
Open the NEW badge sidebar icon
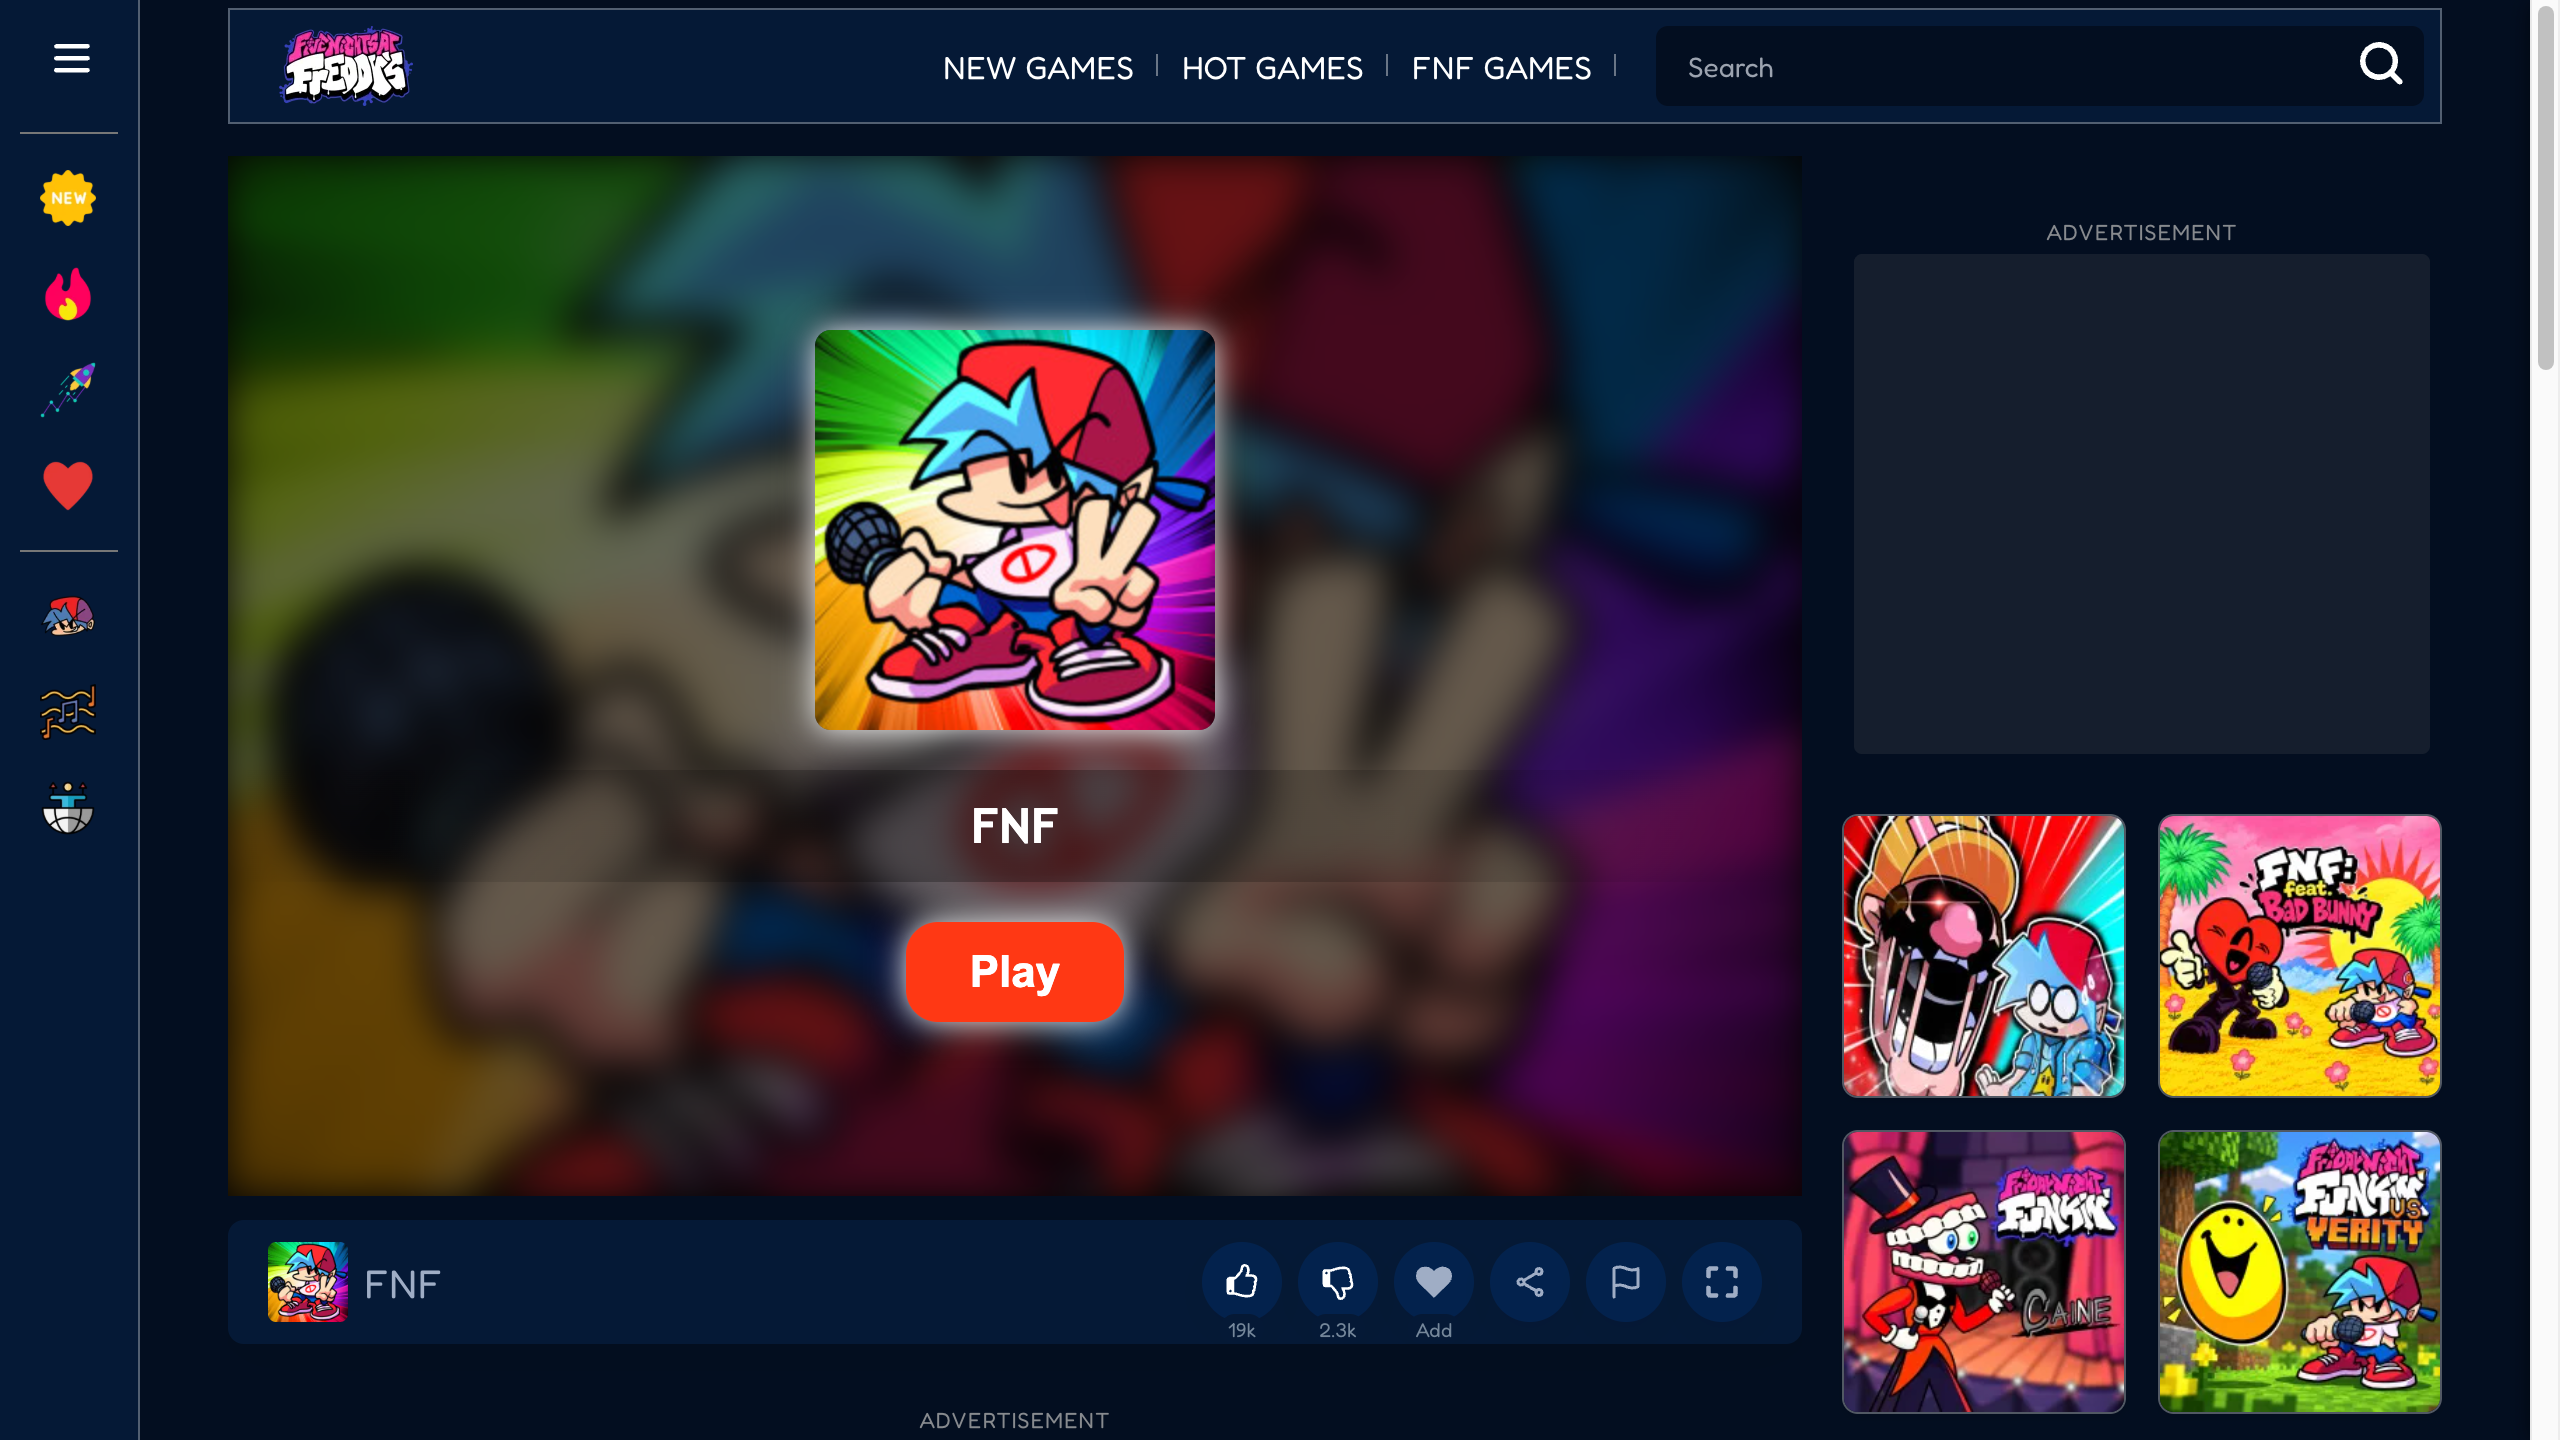68,198
